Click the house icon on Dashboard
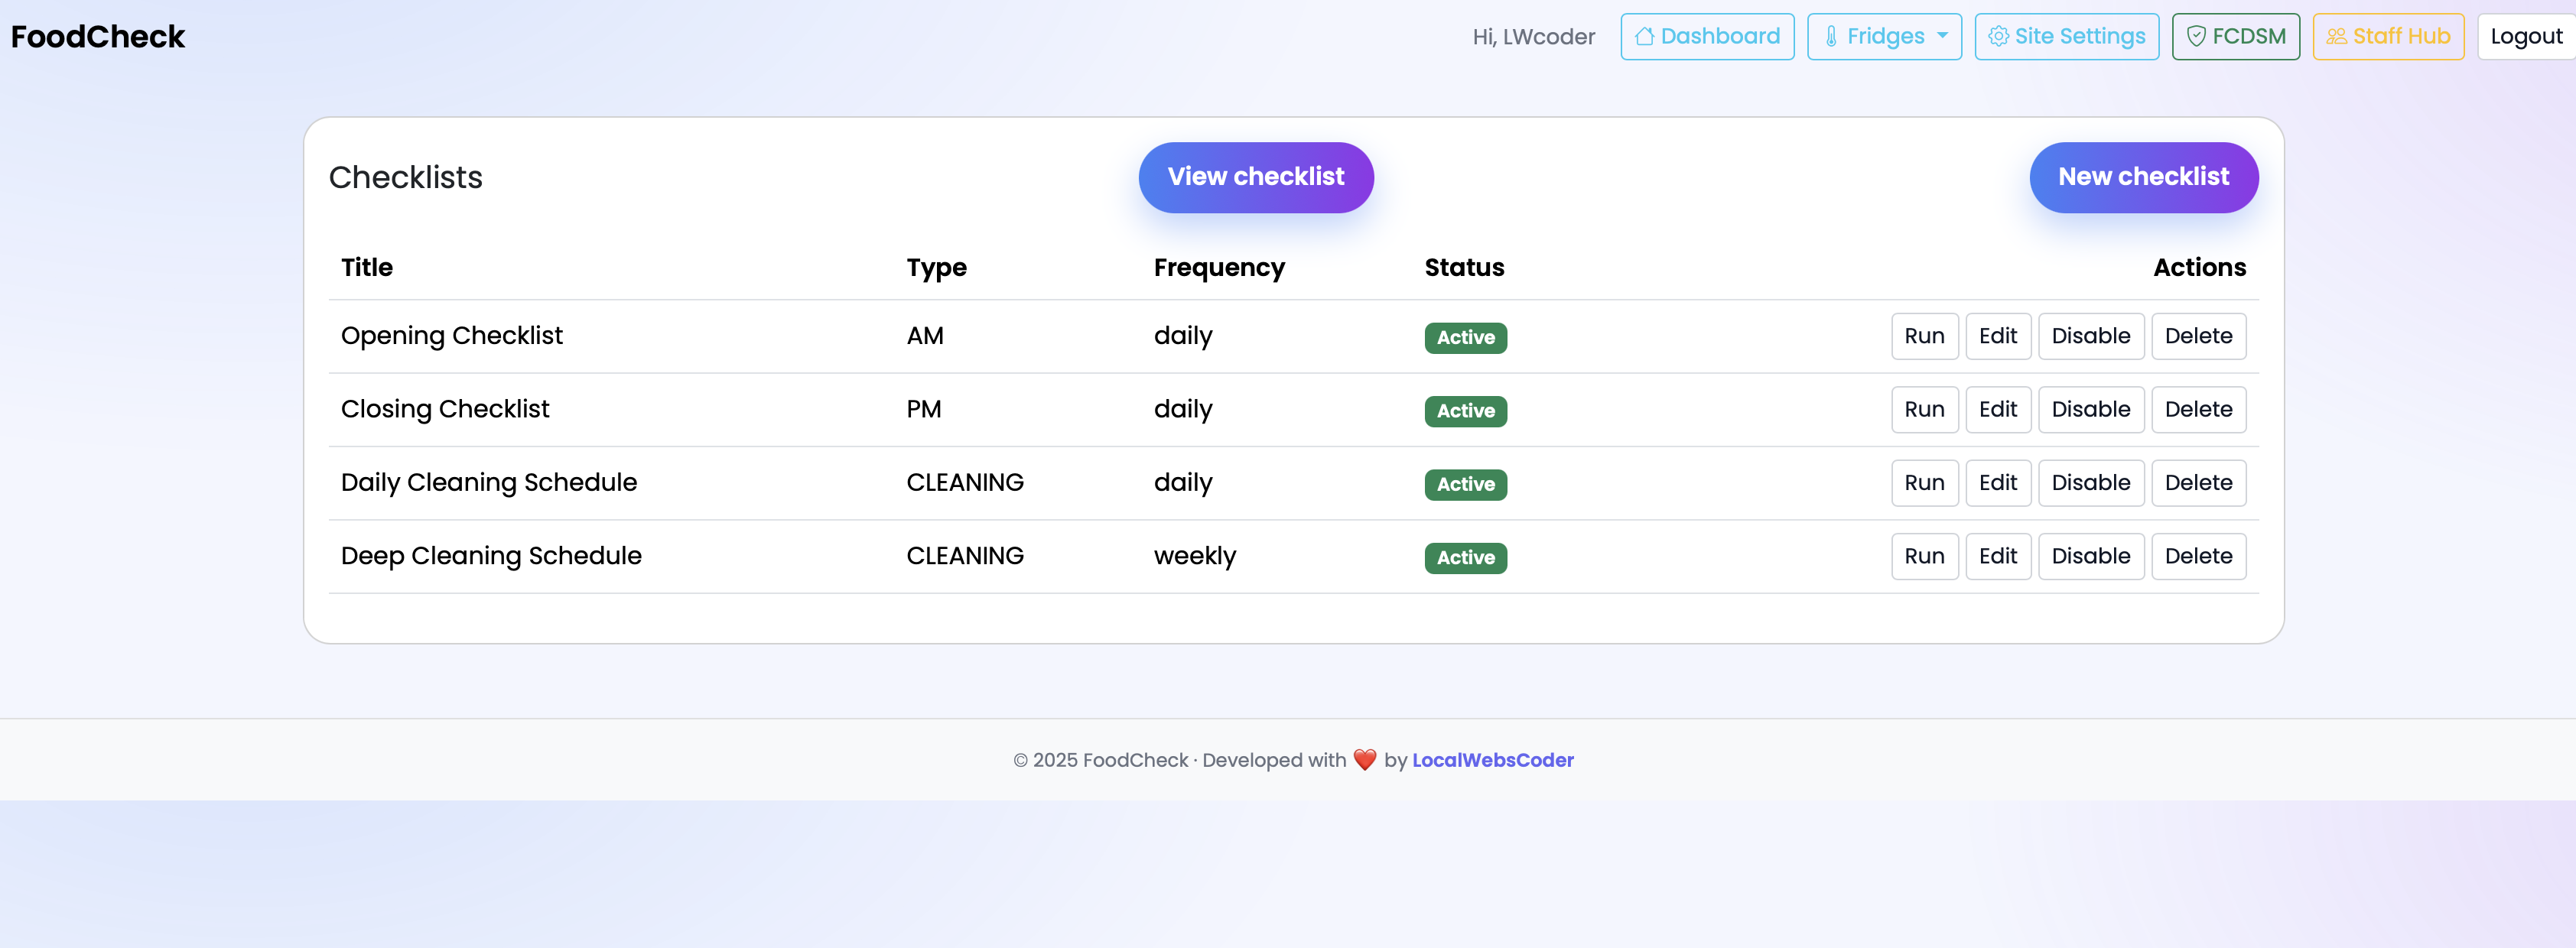Screen dimensions: 2576x948 1645,36
